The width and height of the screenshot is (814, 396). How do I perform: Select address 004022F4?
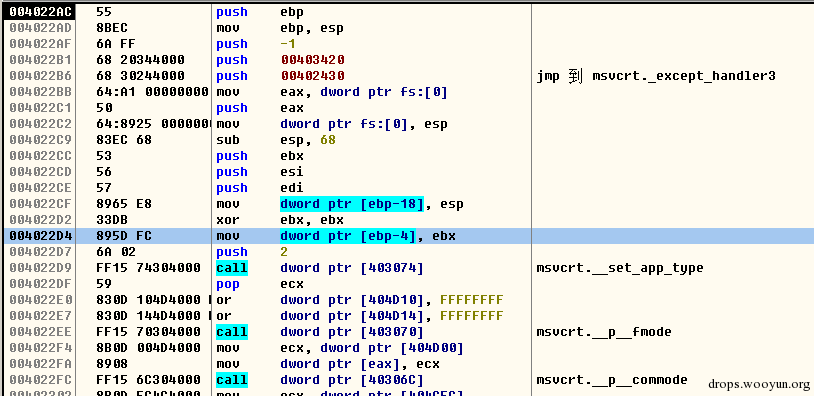[x=40, y=348]
